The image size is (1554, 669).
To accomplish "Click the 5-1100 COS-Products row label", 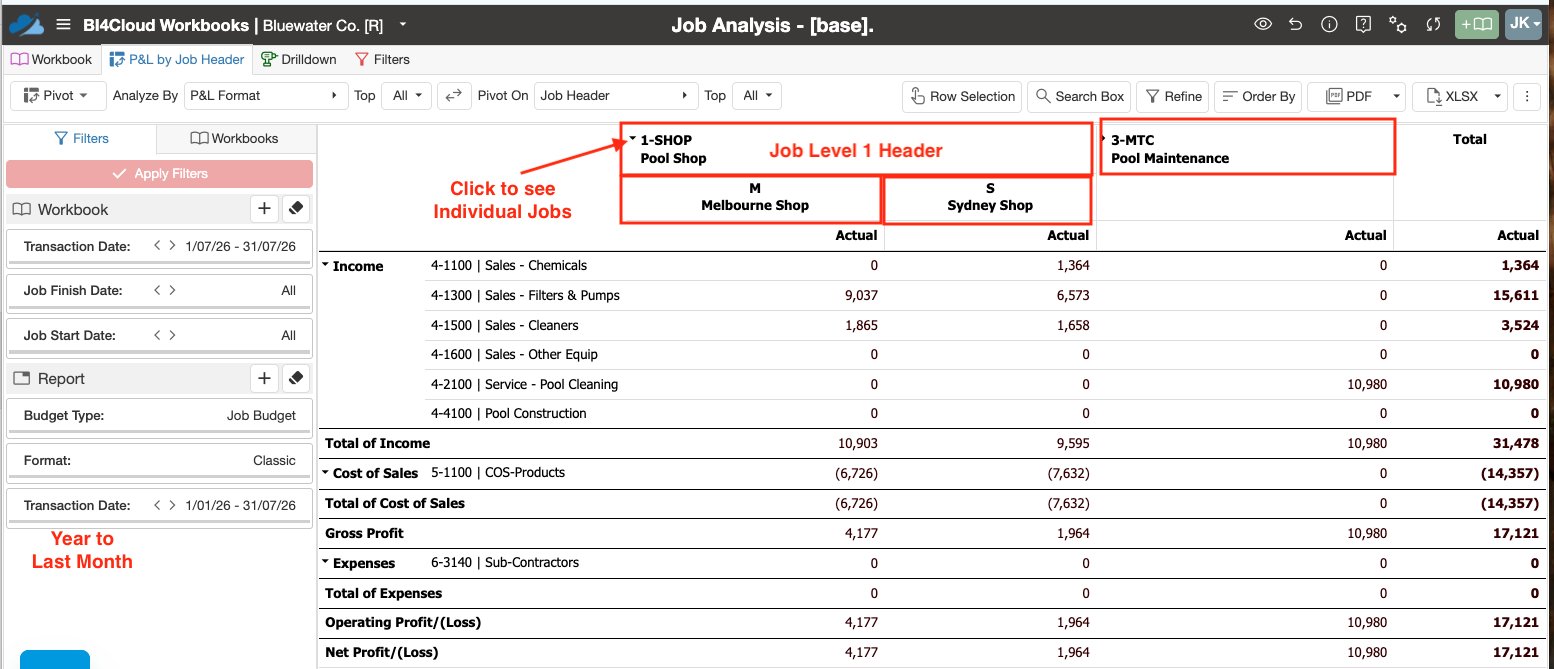I will (498, 473).
